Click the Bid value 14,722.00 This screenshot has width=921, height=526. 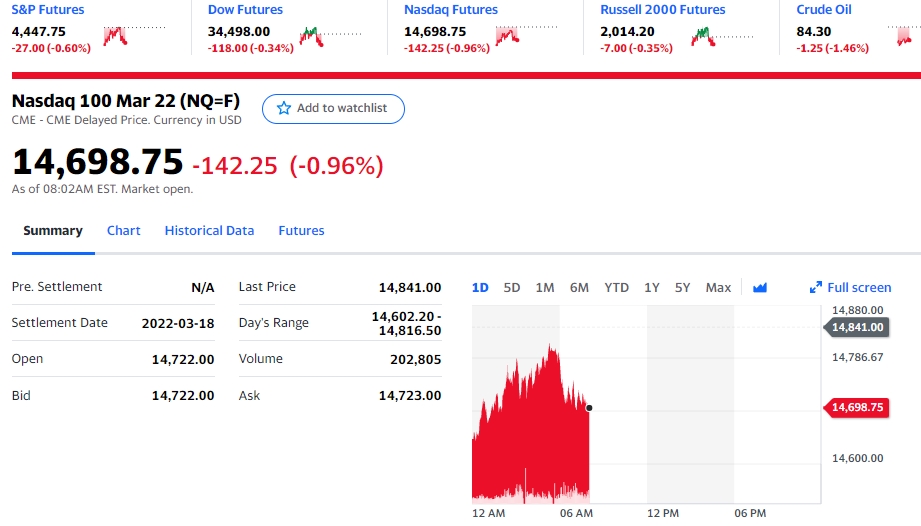click(x=183, y=396)
